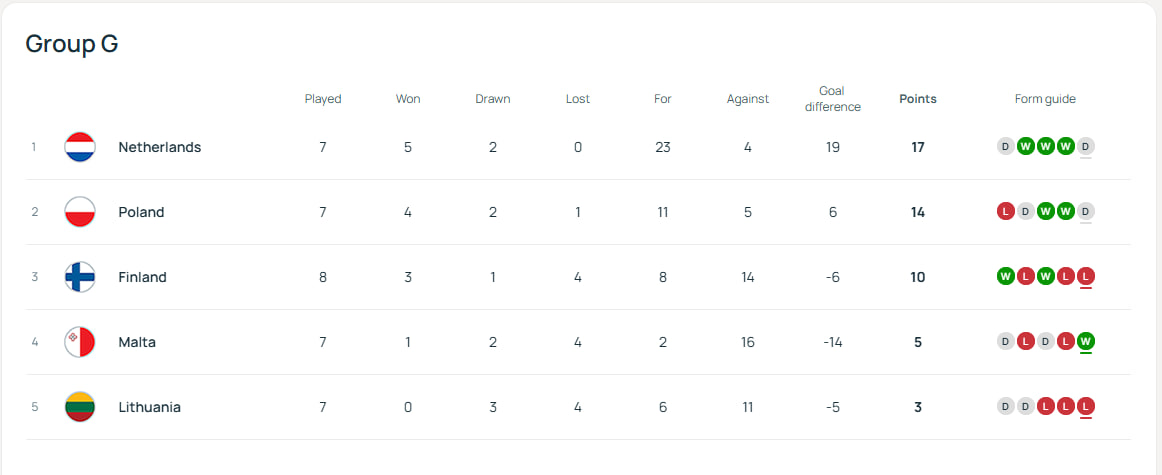Click the Finland flag icon

(x=80, y=277)
